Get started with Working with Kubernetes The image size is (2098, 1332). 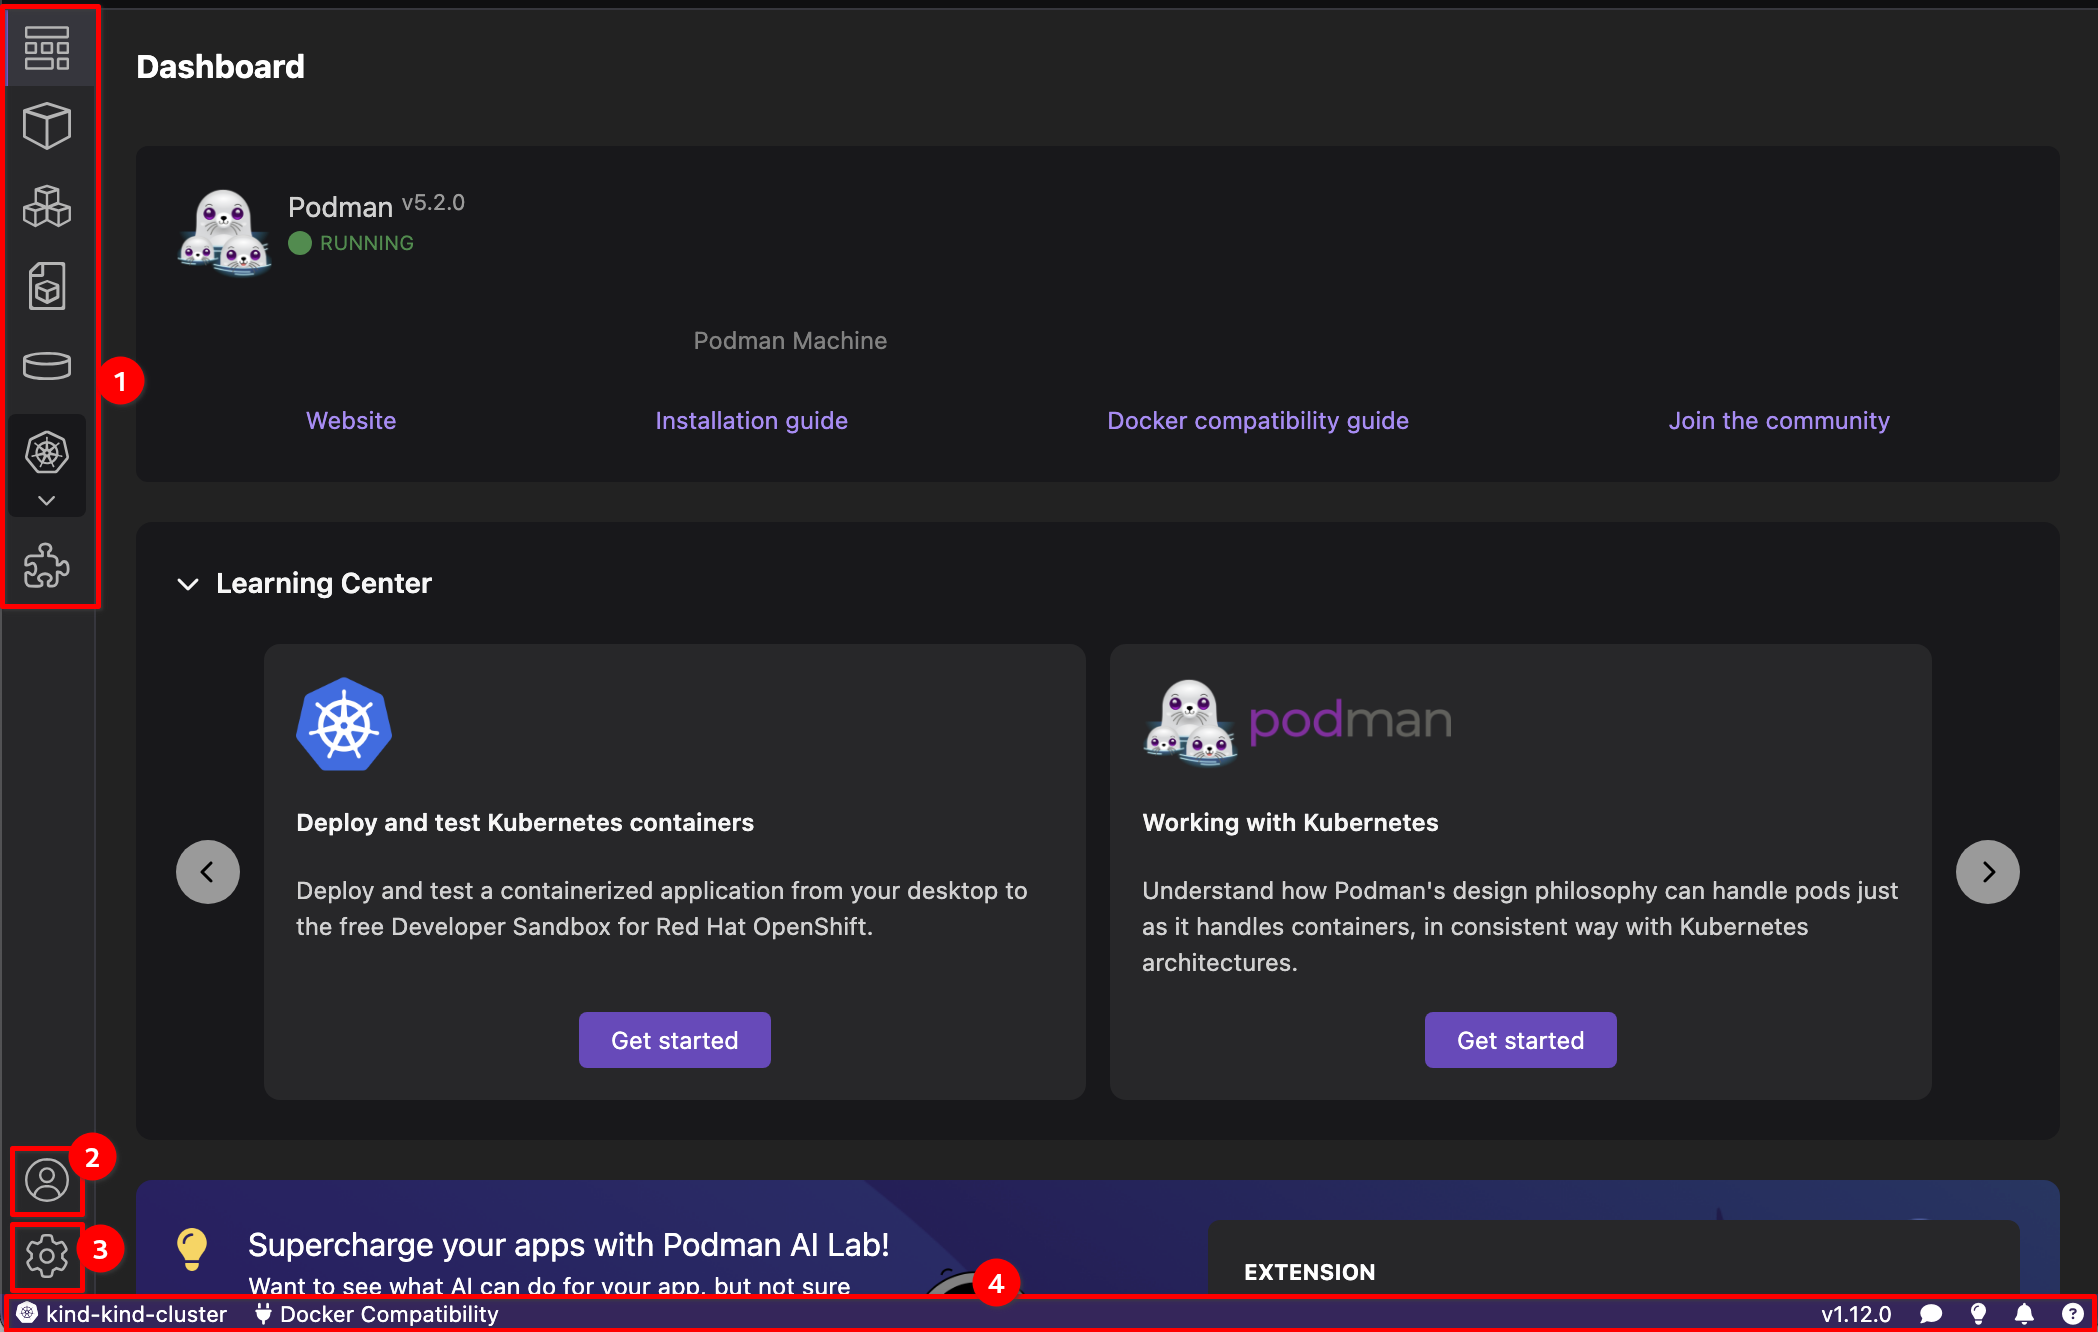point(1521,1040)
